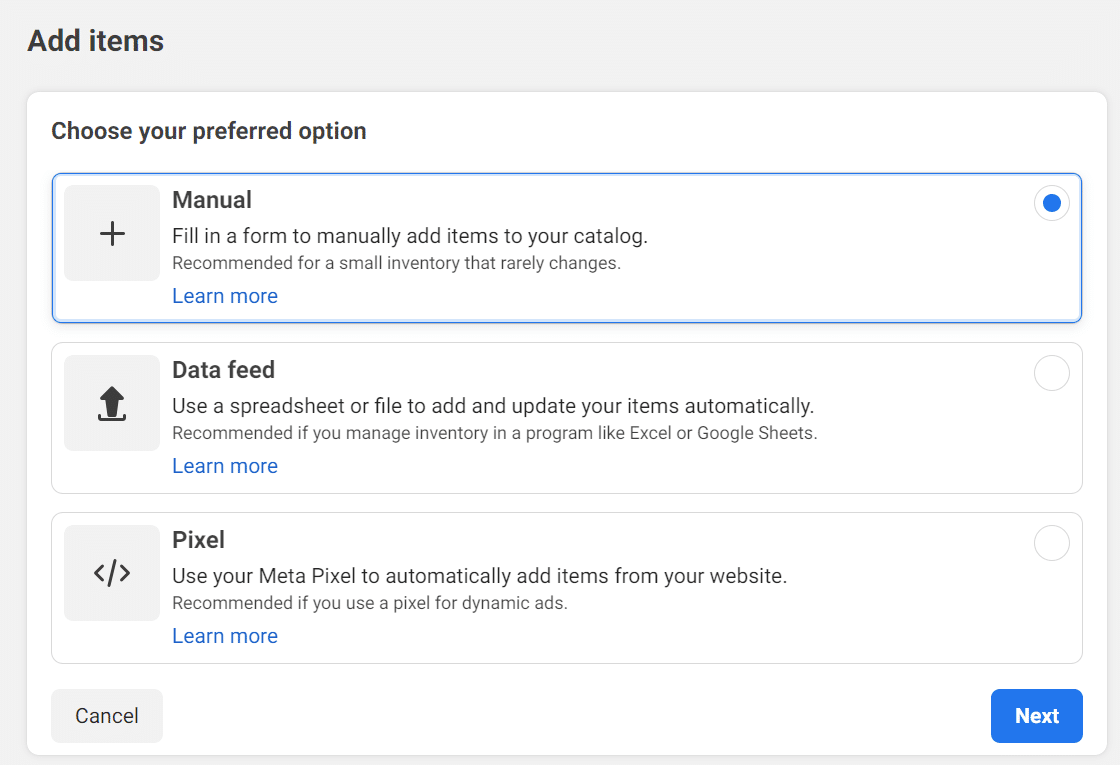
Task: Click the Data feed option title
Action: coord(223,370)
